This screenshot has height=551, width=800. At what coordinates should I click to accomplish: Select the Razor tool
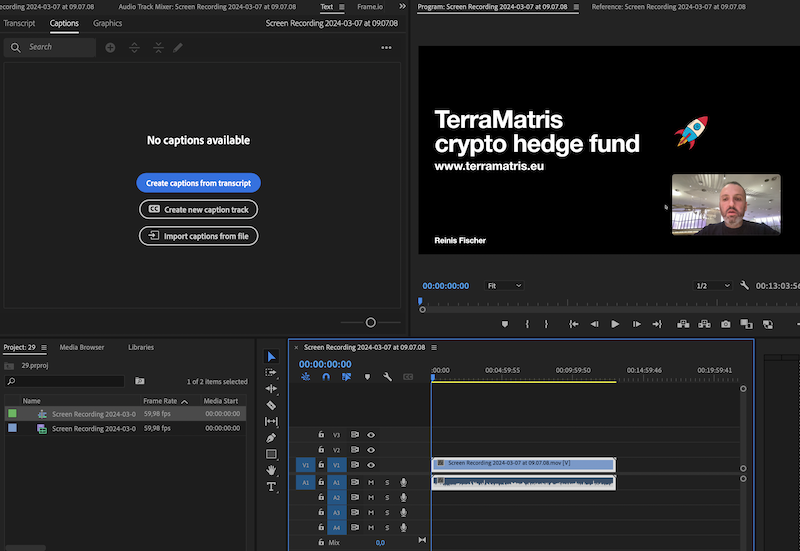pos(271,405)
